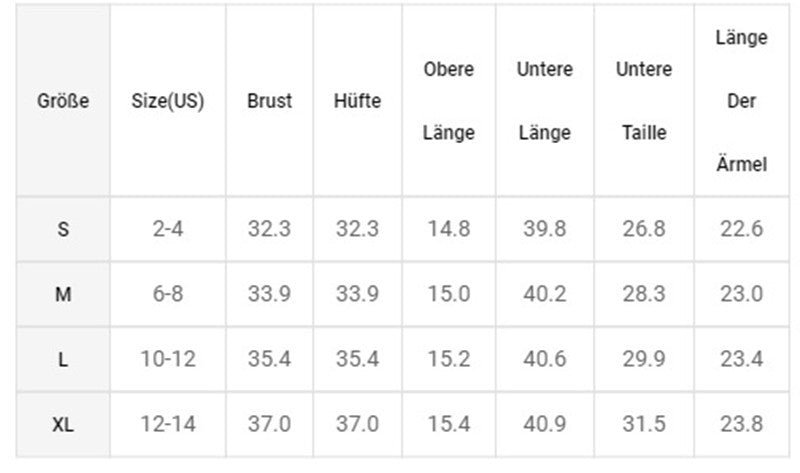Image resolution: width=800 pixels, height=473 pixels.
Task: Click the 6-8 US size cell
Action: click(168, 294)
